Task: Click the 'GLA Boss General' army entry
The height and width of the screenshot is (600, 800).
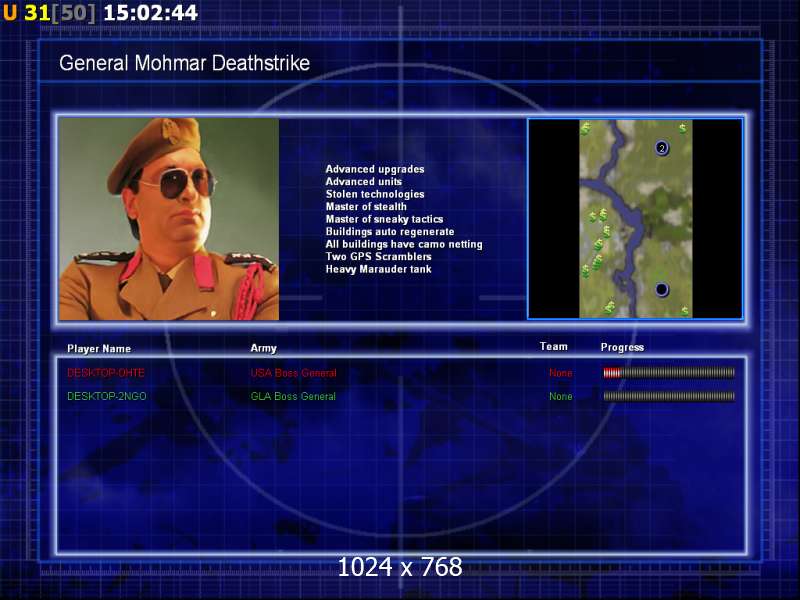Action: click(x=293, y=396)
